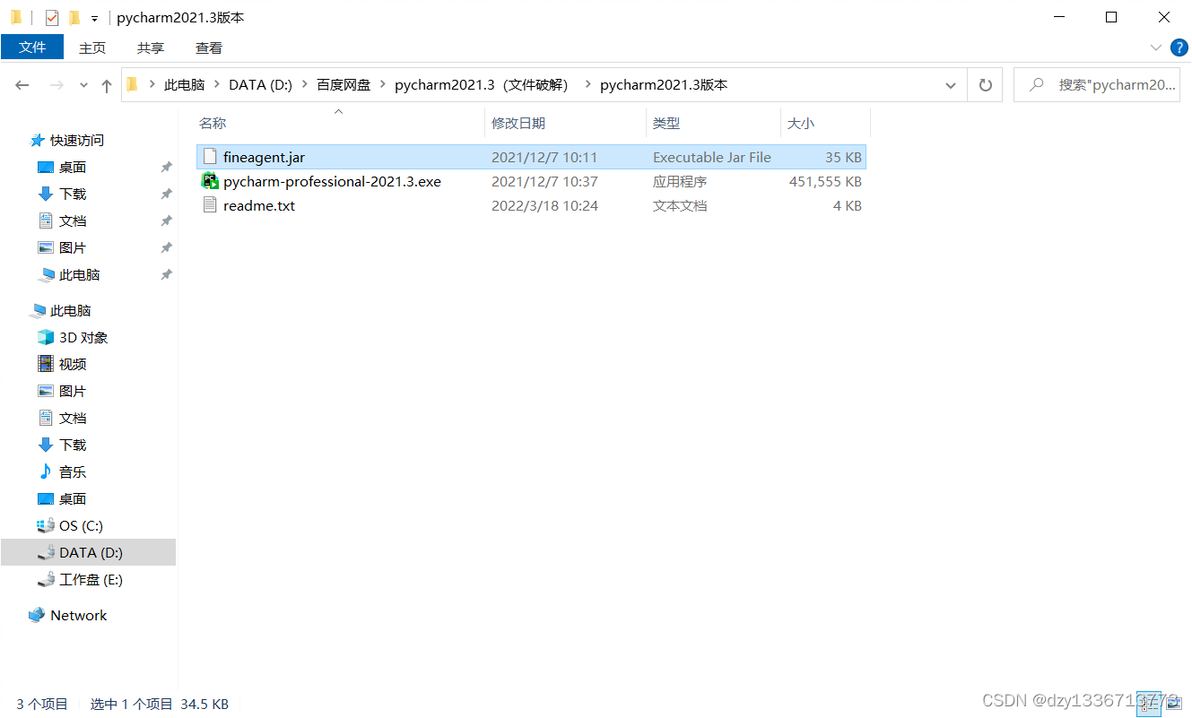Image resolution: width=1192 pixels, height=718 pixels.
Task: Go up one folder level arrow
Action: click(106, 85)
